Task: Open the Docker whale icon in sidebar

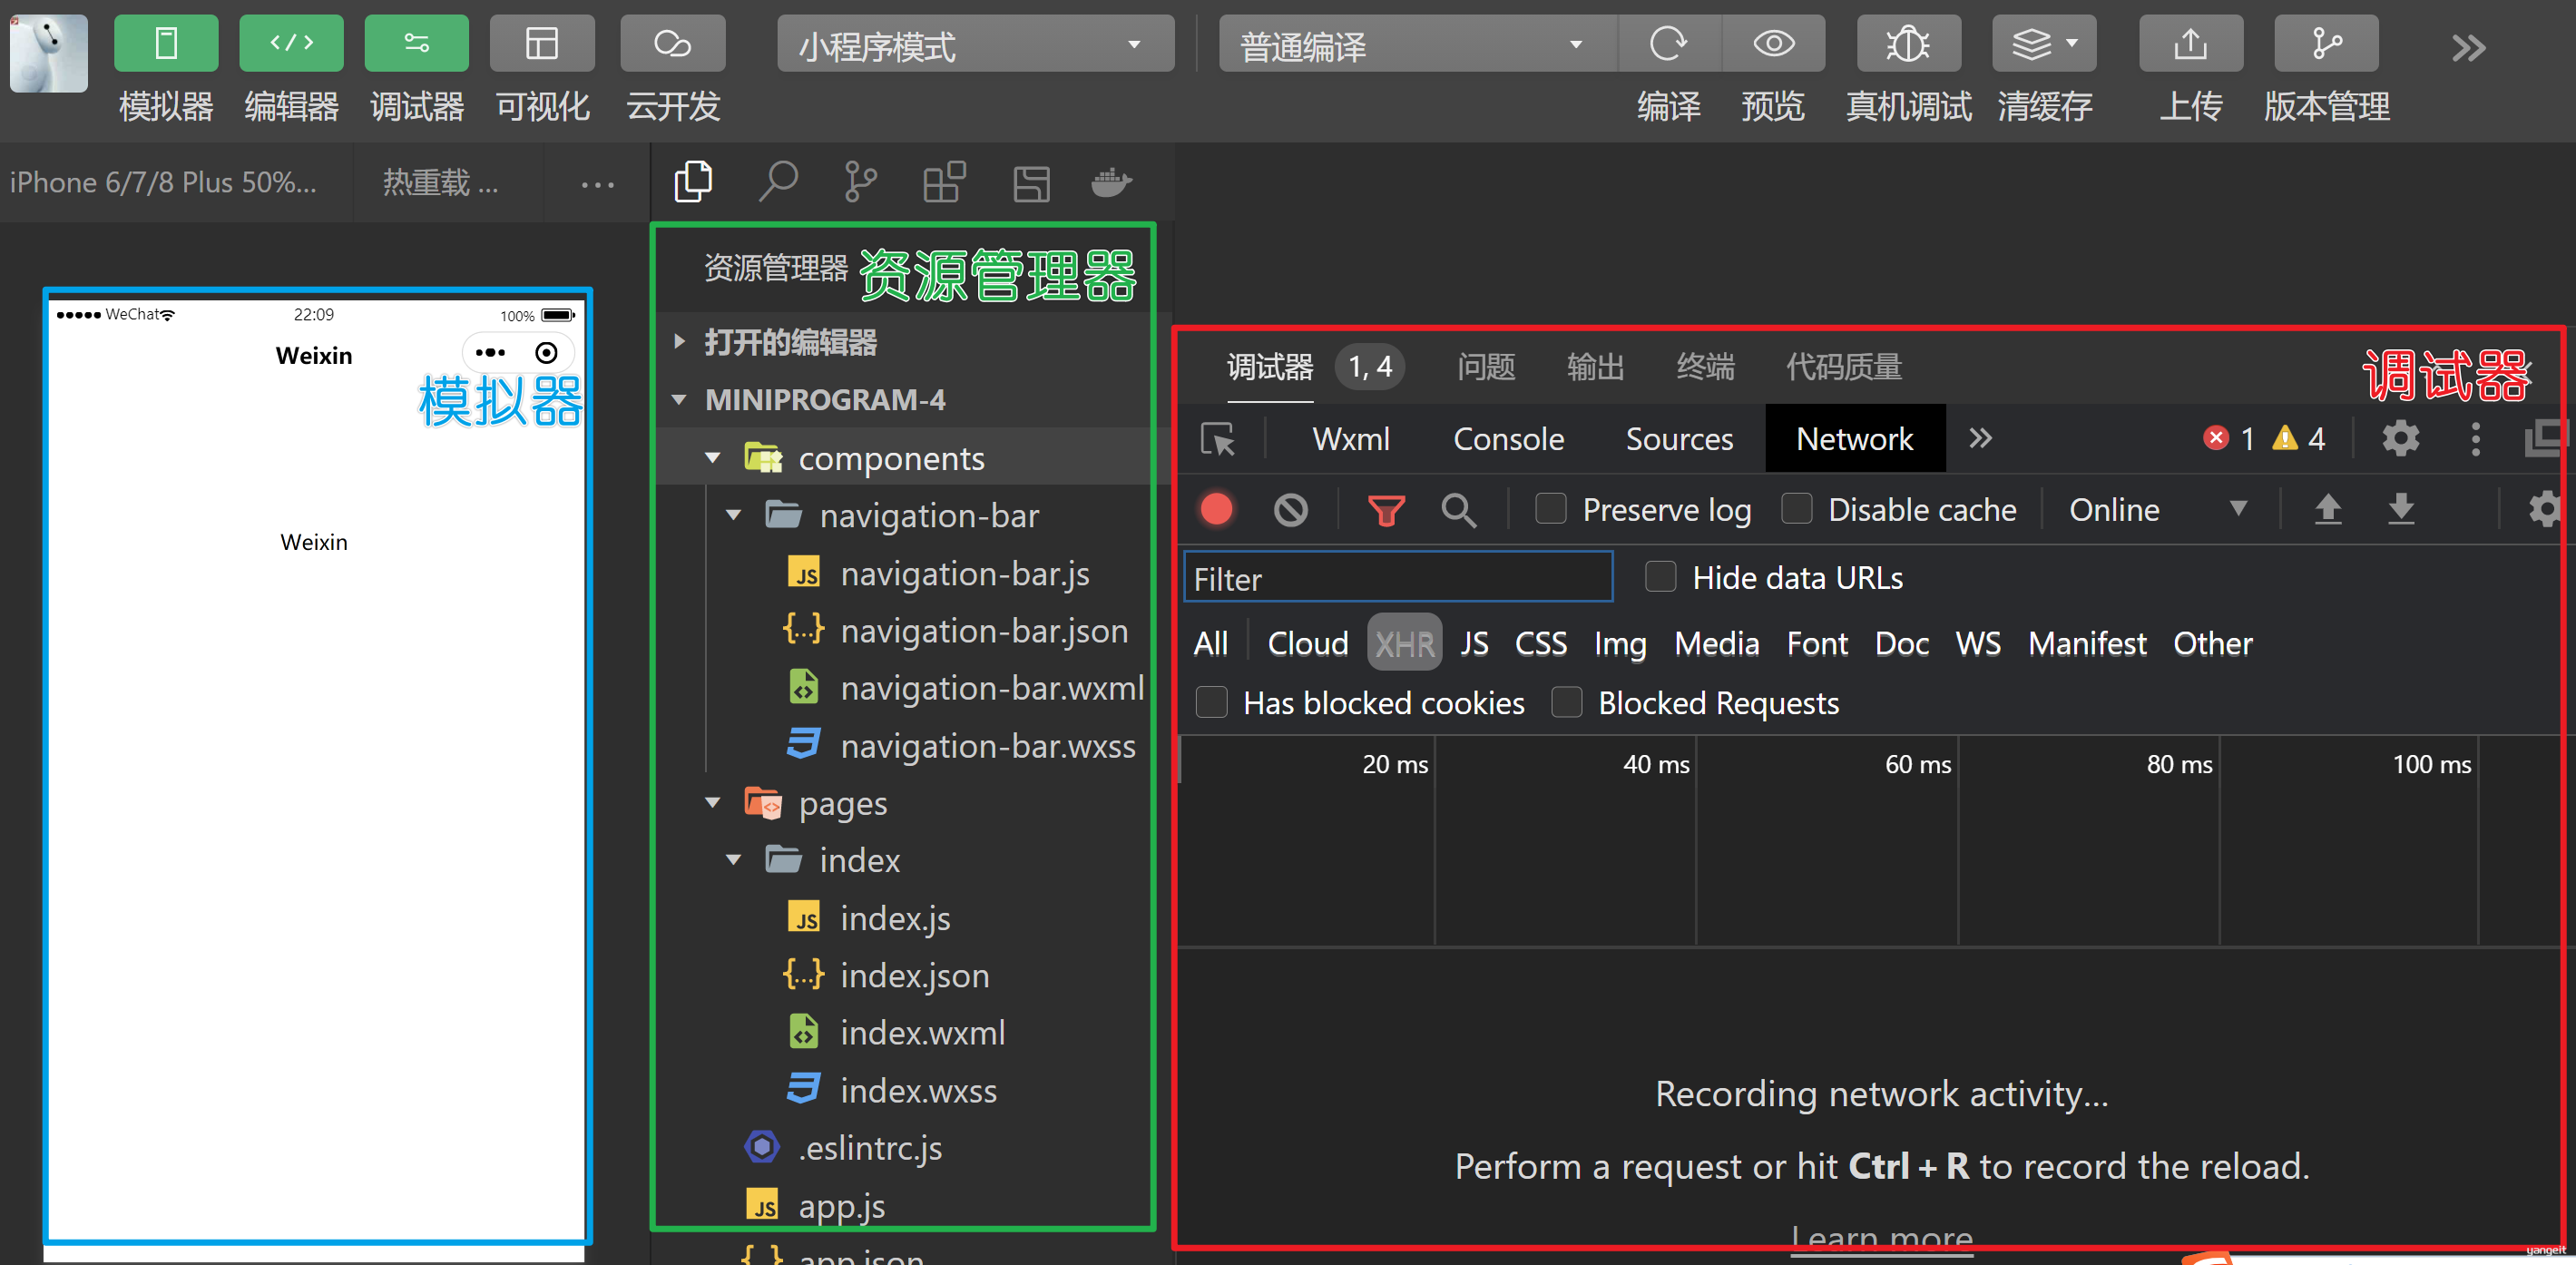Action: point(1111,182)
